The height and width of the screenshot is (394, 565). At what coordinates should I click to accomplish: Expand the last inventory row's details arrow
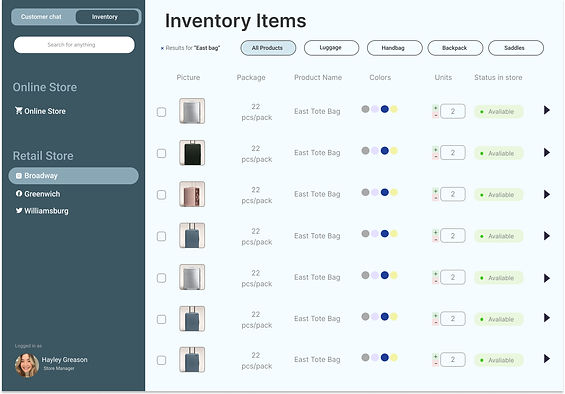point(547,359)
